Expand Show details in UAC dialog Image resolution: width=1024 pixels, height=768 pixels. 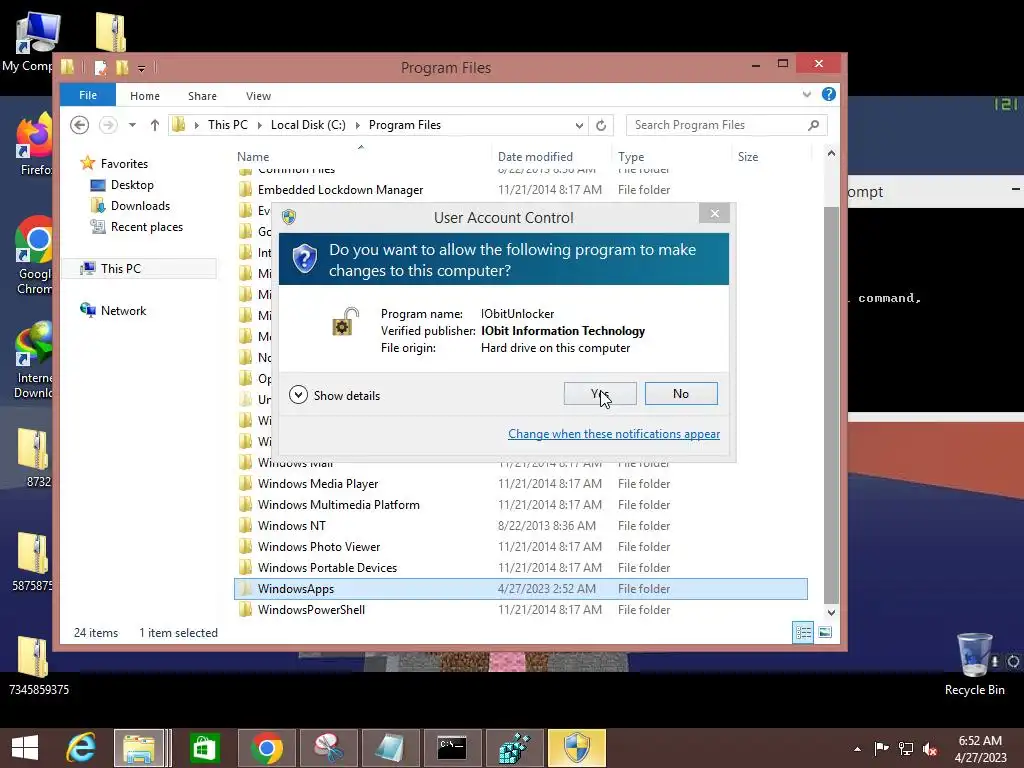[334, 395]
